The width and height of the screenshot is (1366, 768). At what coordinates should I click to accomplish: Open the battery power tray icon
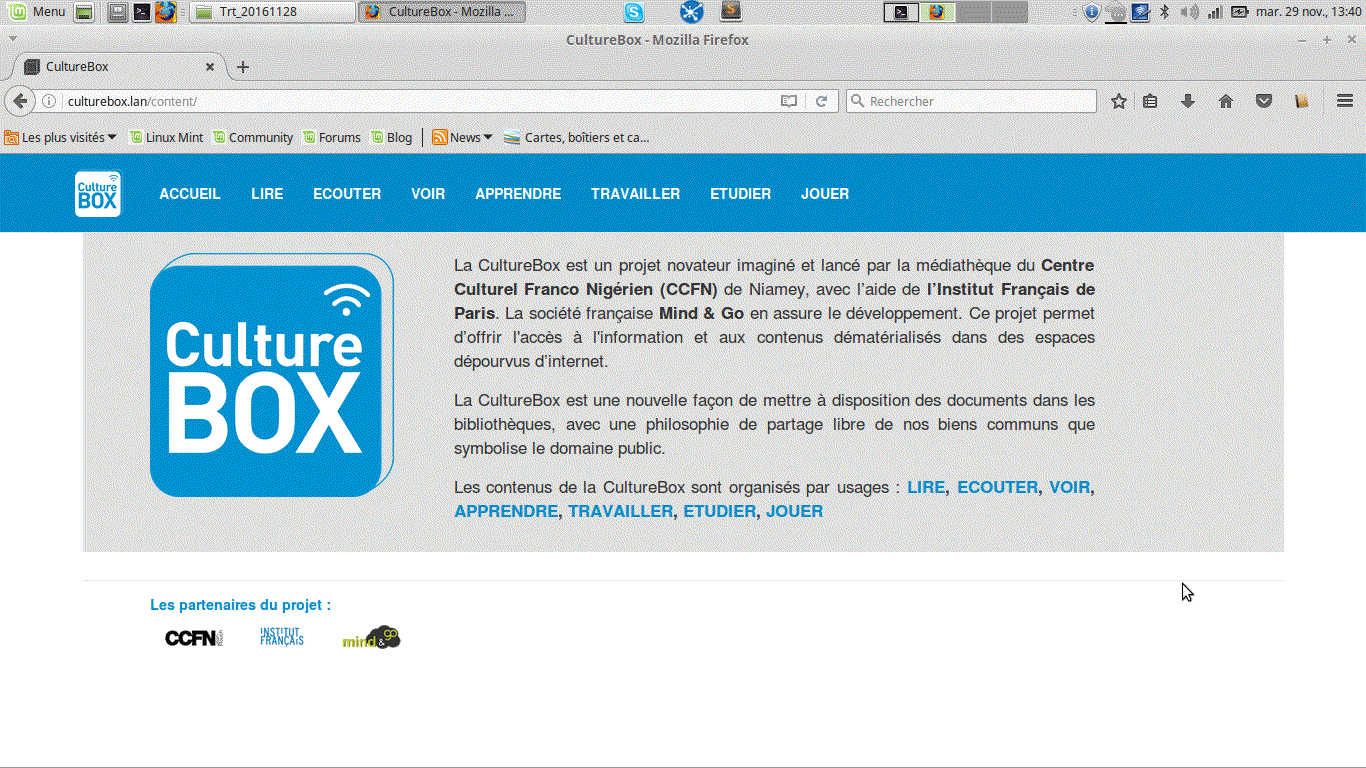1240,12
